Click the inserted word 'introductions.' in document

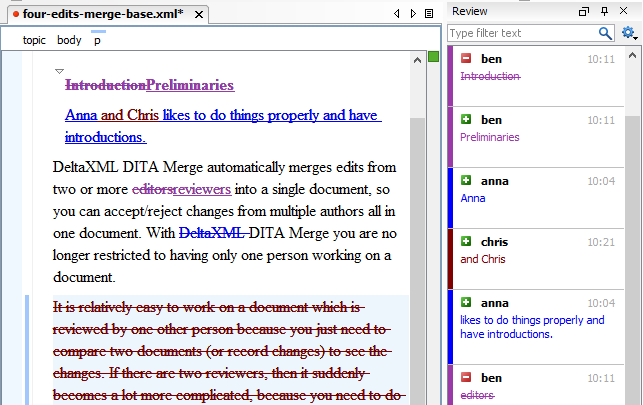[x=105, y=137]
